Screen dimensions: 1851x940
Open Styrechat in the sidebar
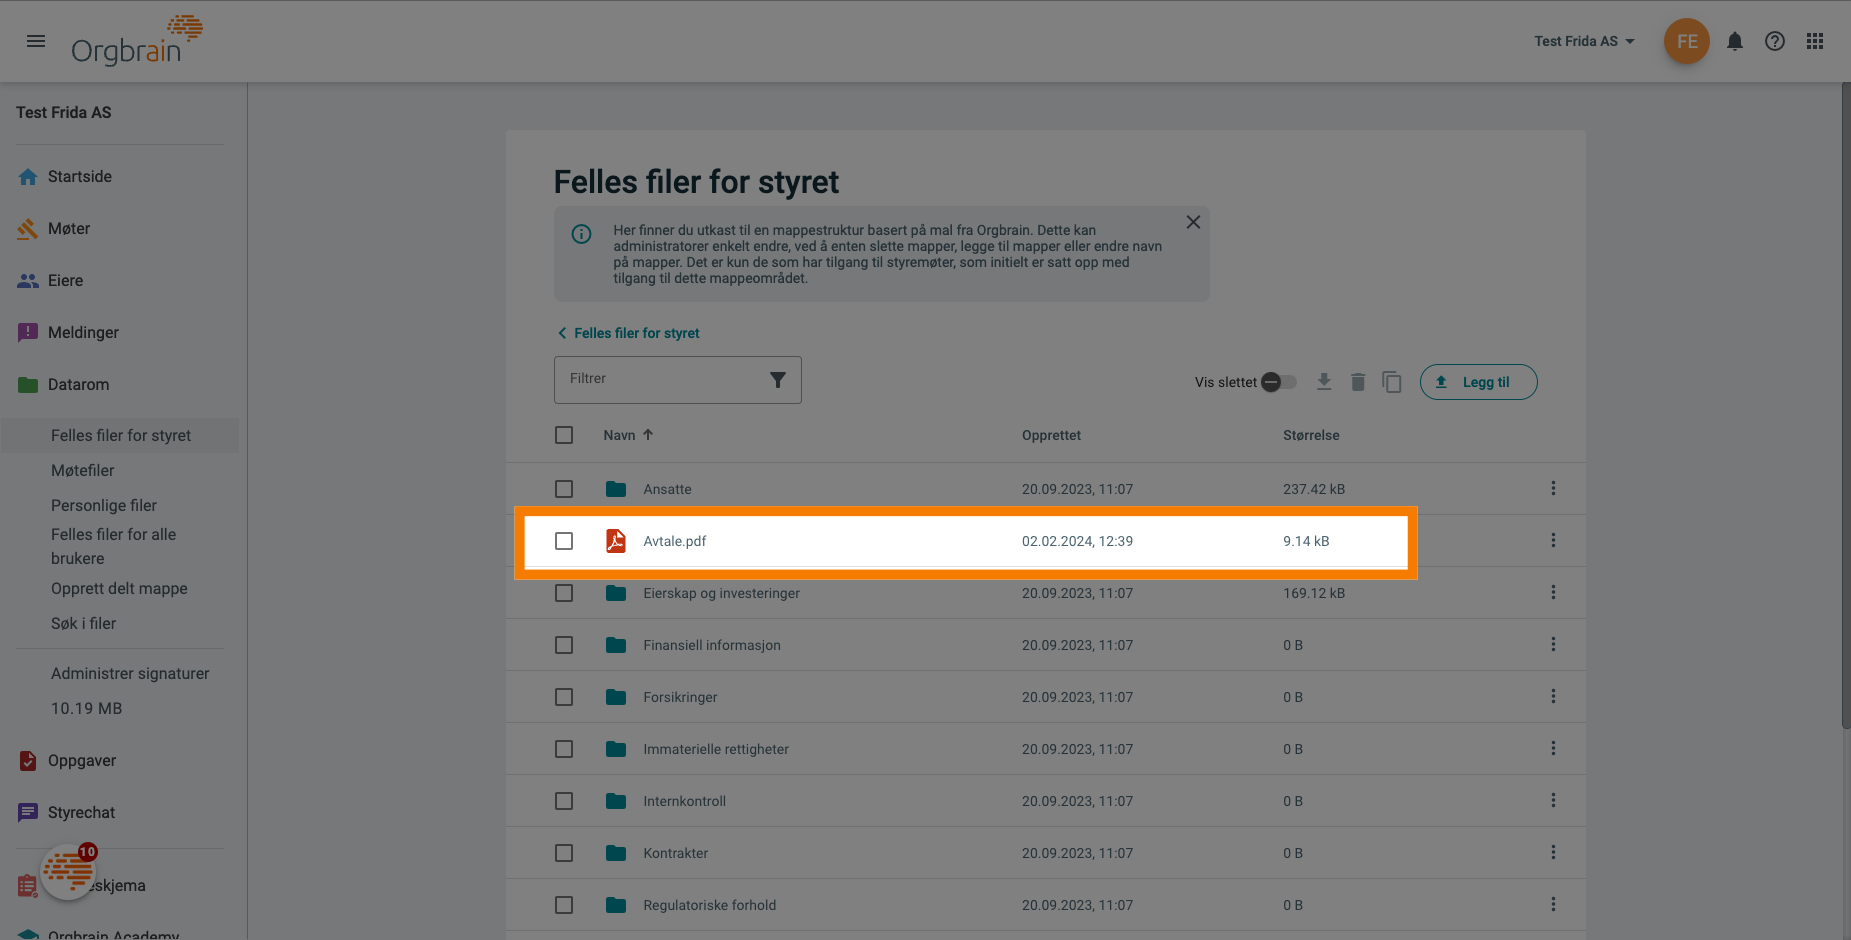click(x=81, y=812)
